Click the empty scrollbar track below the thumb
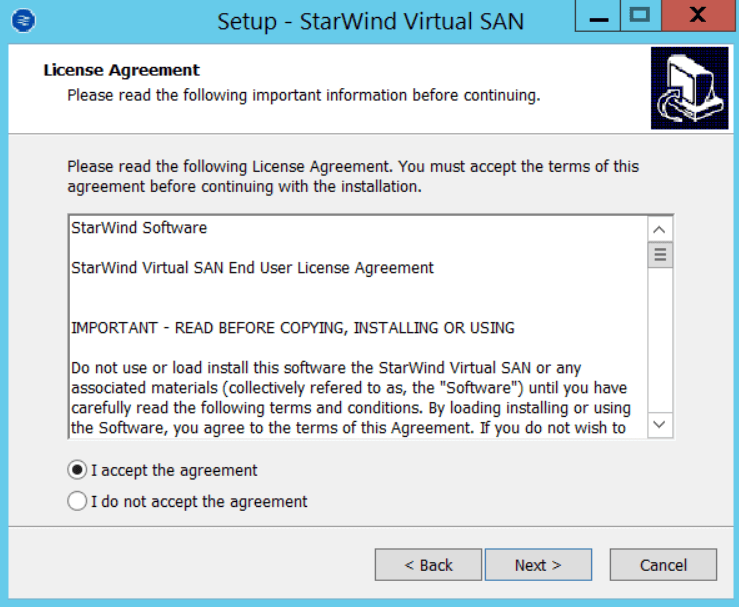This screenshot has height=607, width=739. point(660,340)
